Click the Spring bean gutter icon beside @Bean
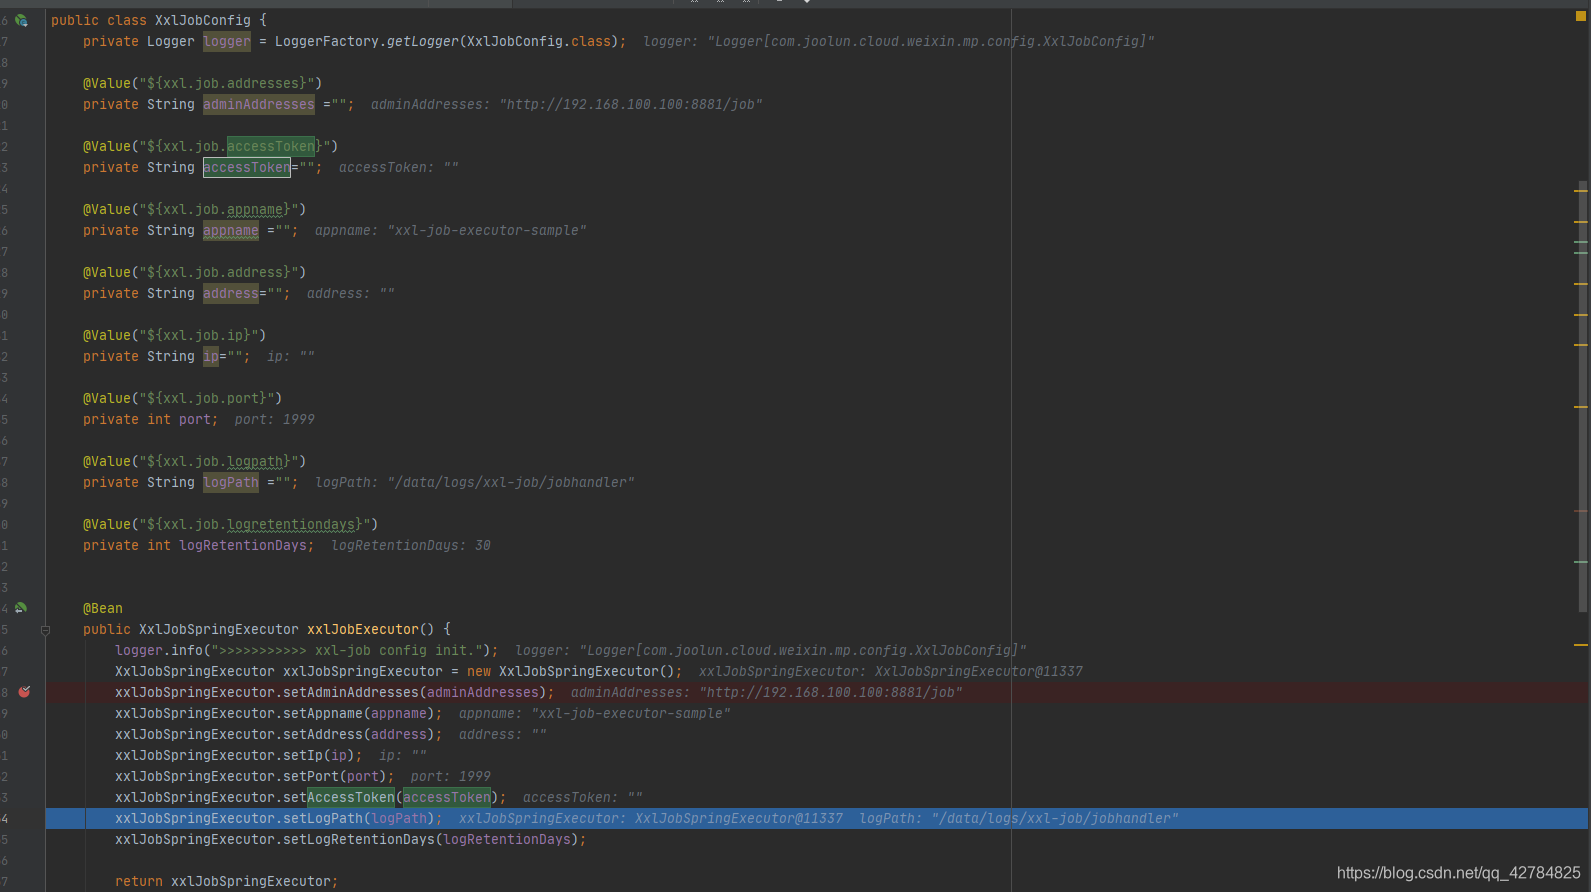Image resolution: width=1591 pixels, height=892 pixels. coord(21,608)
